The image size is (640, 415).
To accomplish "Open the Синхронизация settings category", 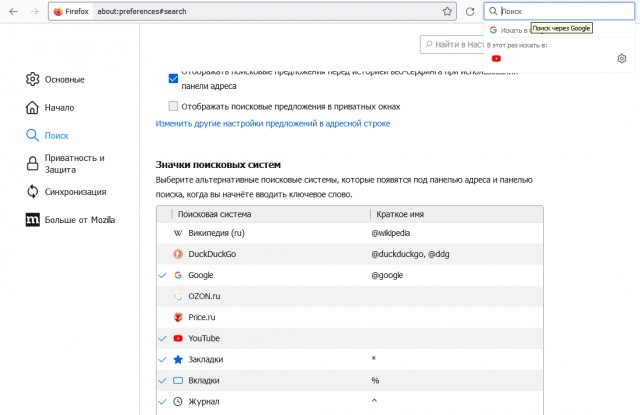I will (x=75, y=192).
